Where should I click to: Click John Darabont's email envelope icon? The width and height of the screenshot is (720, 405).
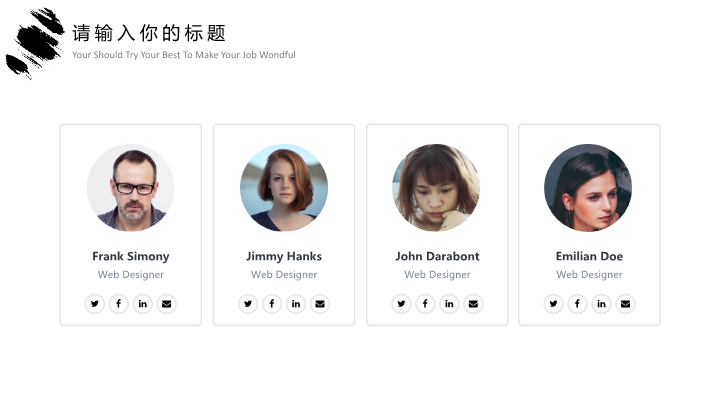[473, 304]
